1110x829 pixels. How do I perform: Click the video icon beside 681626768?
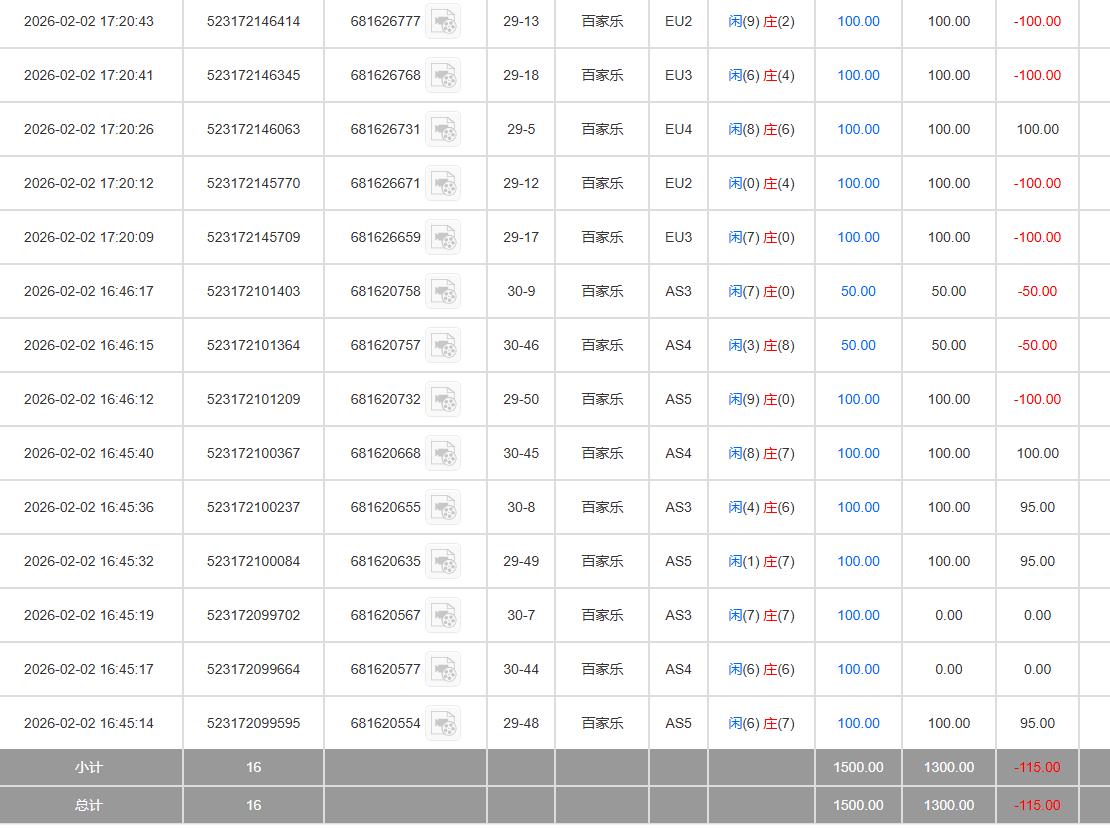(x=443, y=75)
